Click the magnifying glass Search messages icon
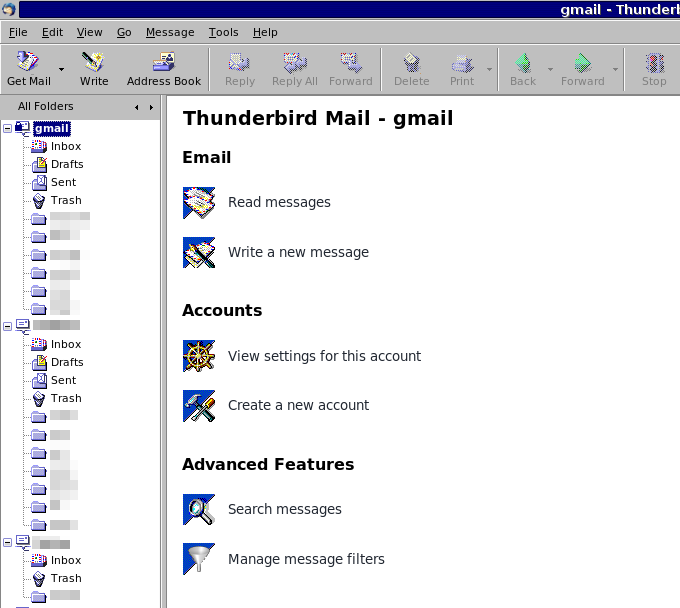This screenshot has width=680, height=608. 199,510
